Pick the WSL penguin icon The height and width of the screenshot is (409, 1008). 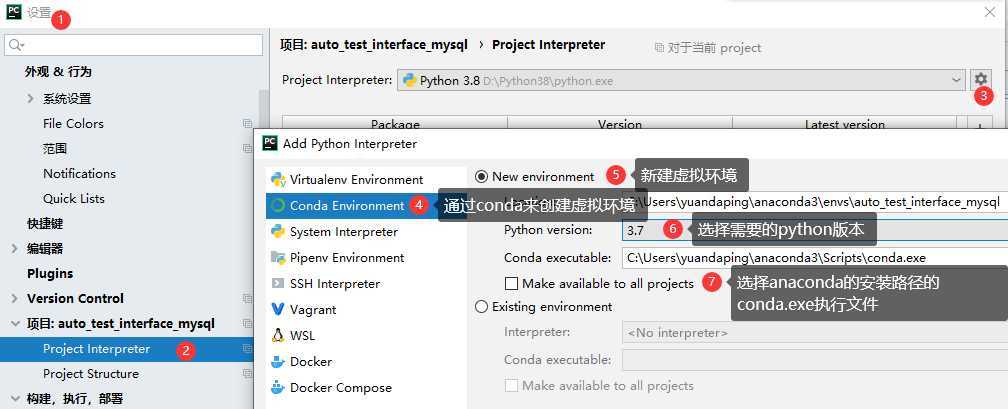278,336
